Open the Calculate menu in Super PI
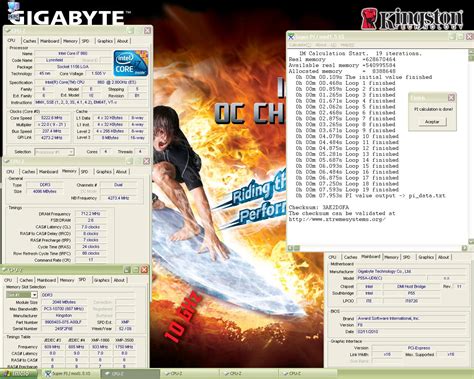The height and width of the screenshot is (379, 474). (300, 45)
